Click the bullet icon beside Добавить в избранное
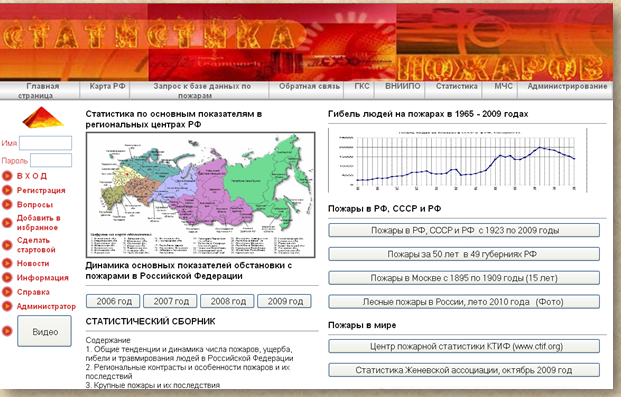This screenshot has height=397, width=621. 7,223
